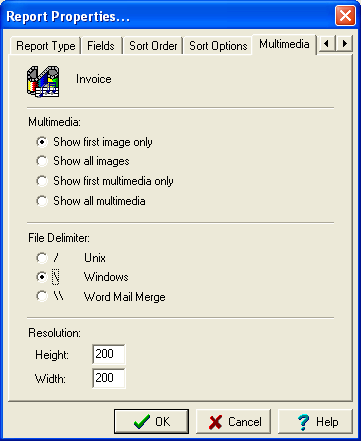This screenshot has width=361, height=441.
Task: Open the Sort Options tab
Action: coord(218,46)
